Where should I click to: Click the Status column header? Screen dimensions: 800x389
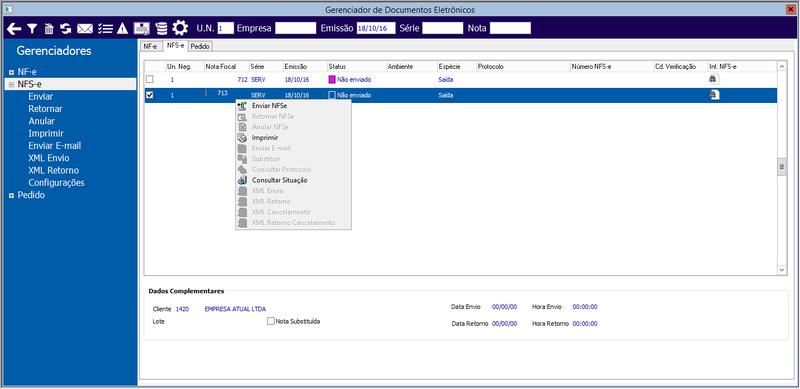pos(356,67)
